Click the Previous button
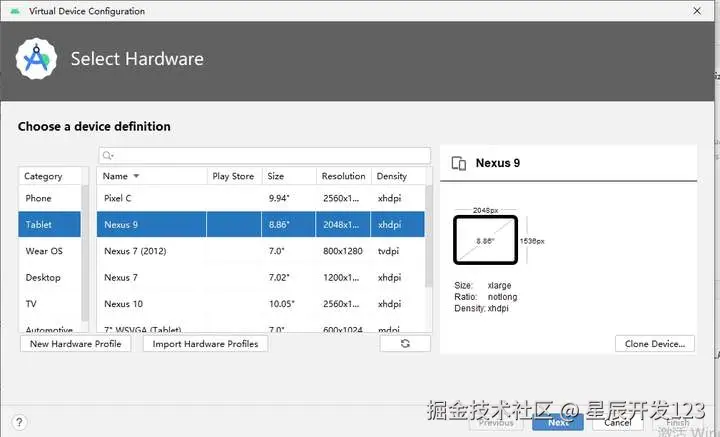 [496, 422]
